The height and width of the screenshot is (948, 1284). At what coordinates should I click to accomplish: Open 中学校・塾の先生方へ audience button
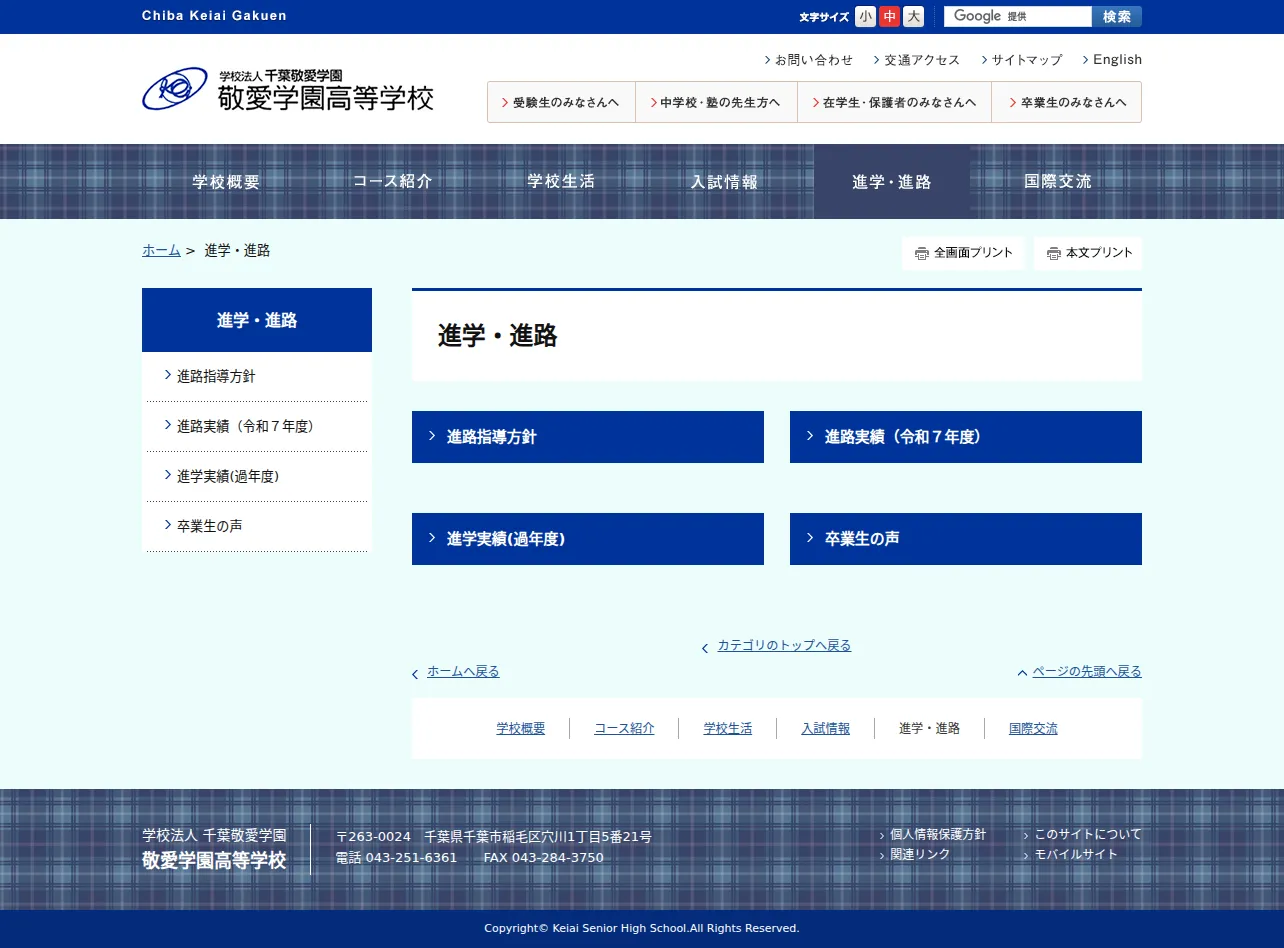(716, 102)
